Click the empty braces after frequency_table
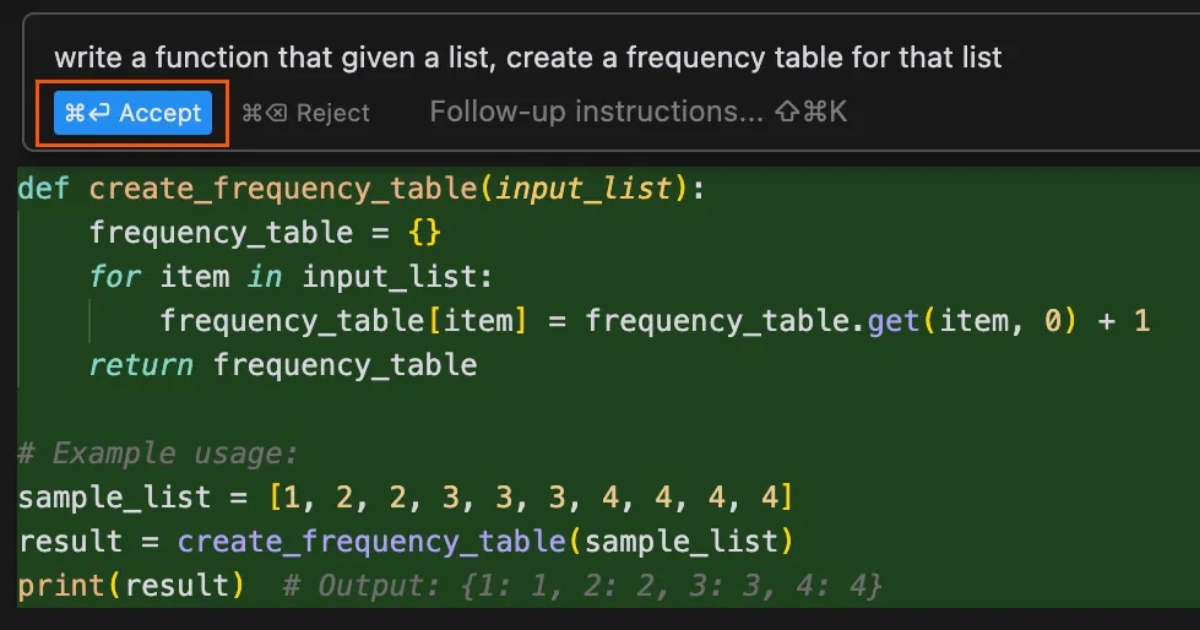1200x630 pixels. (424, 233)
